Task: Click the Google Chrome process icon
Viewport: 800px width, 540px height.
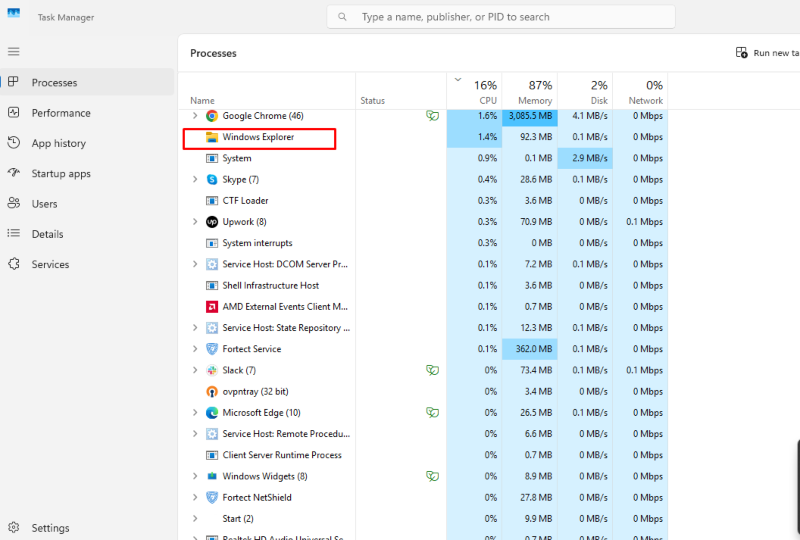Action: coord(212,116)
